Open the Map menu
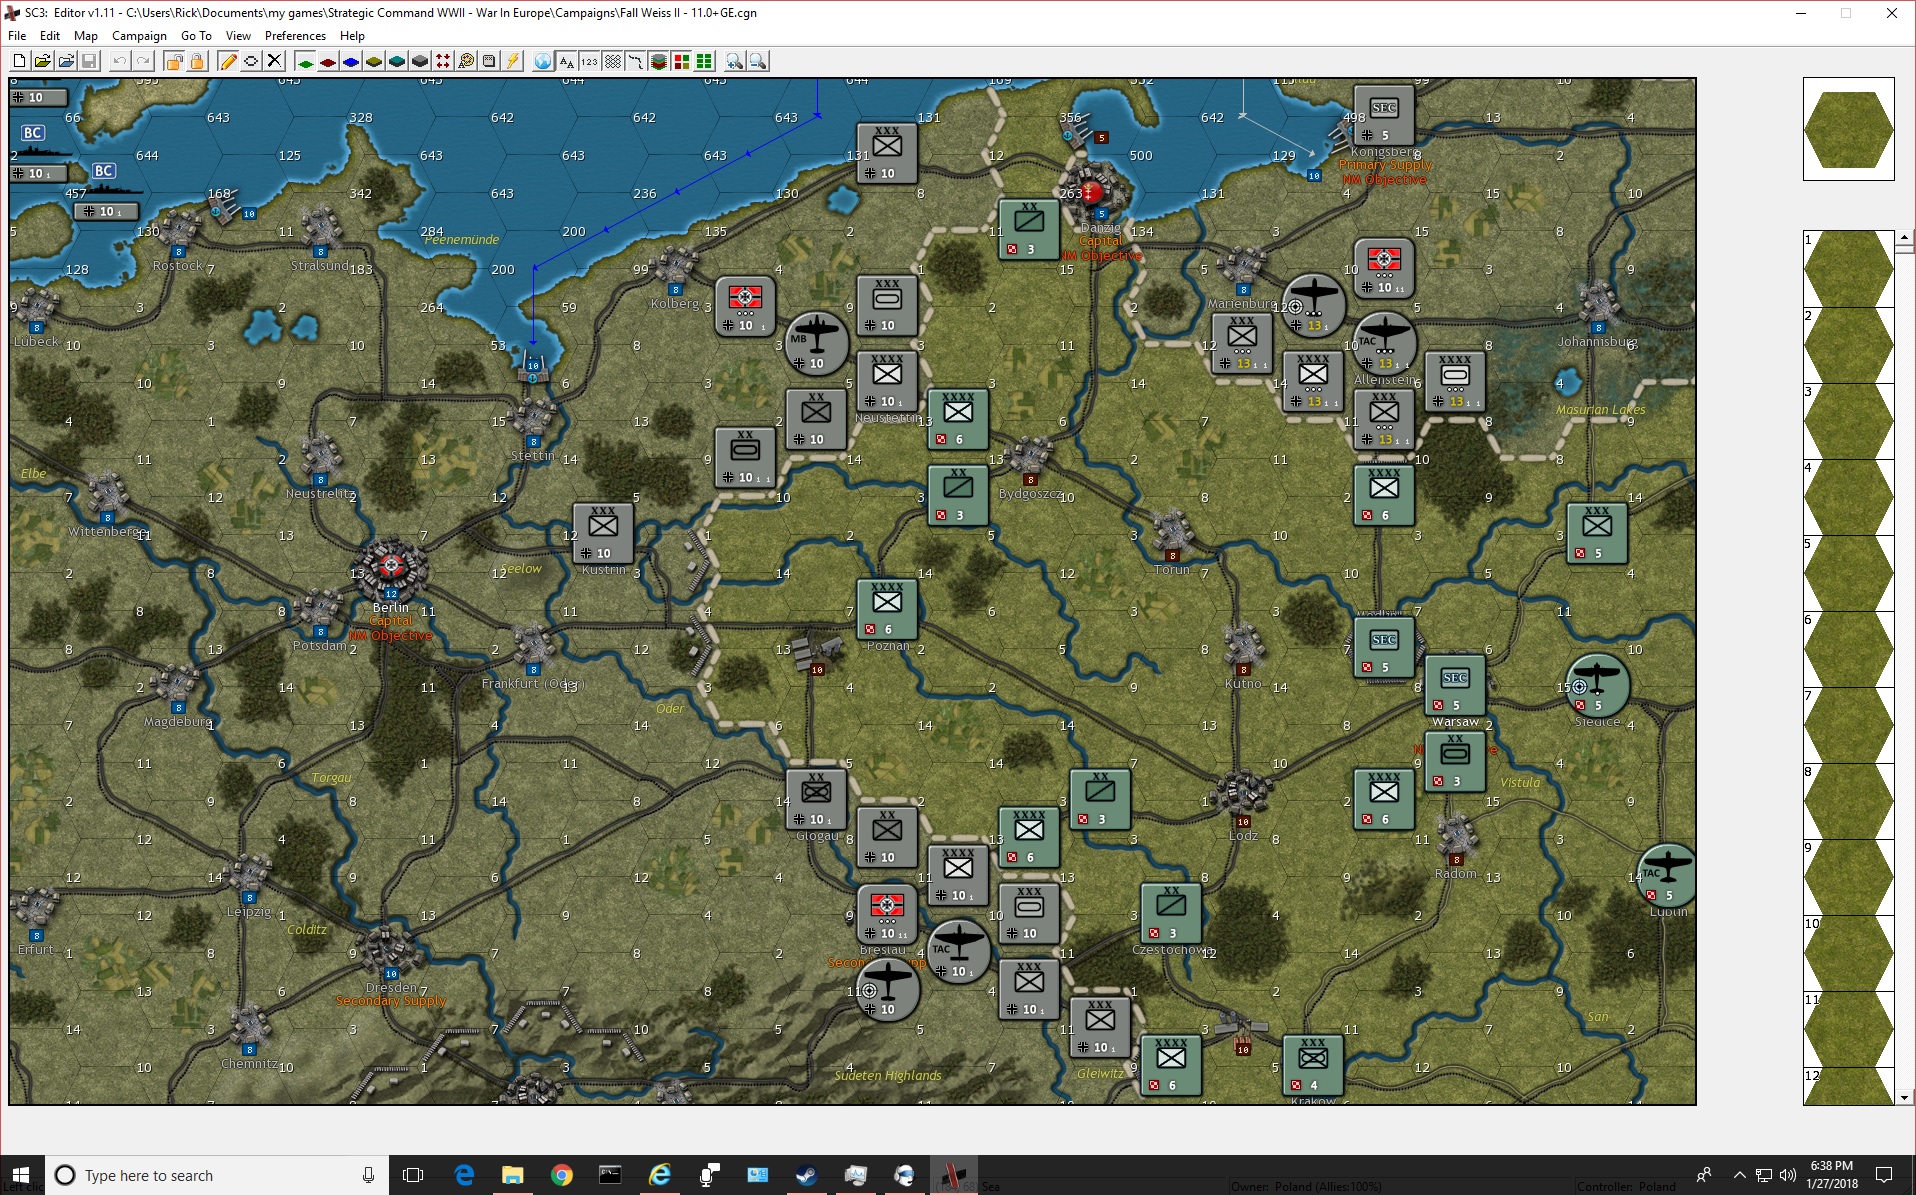 click(86, 36)
